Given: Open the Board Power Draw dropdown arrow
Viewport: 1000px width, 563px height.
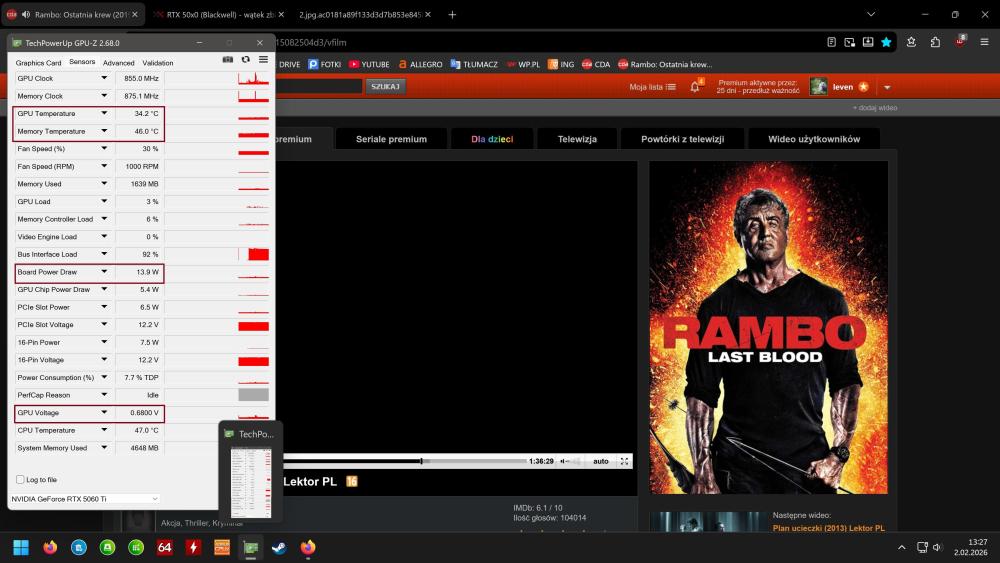Looking at the screenshot, I should [x=104, y=272].
